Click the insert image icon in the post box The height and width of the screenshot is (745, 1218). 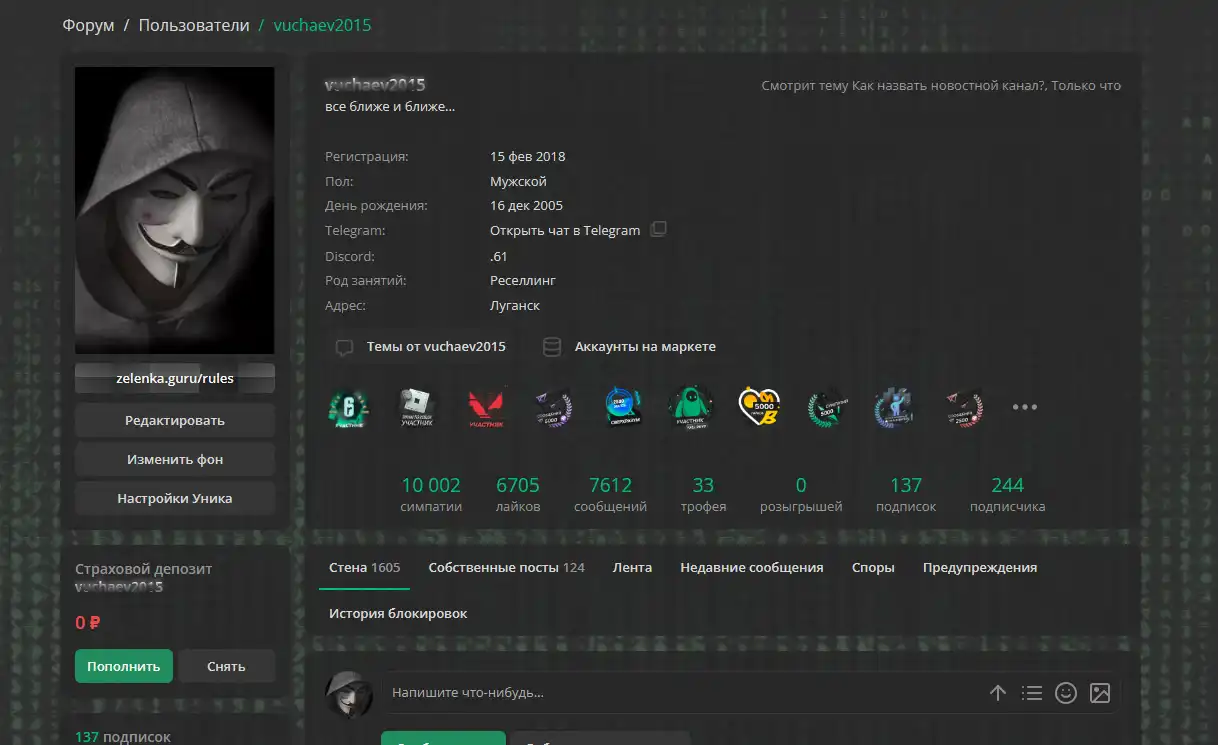(1100, 693)
